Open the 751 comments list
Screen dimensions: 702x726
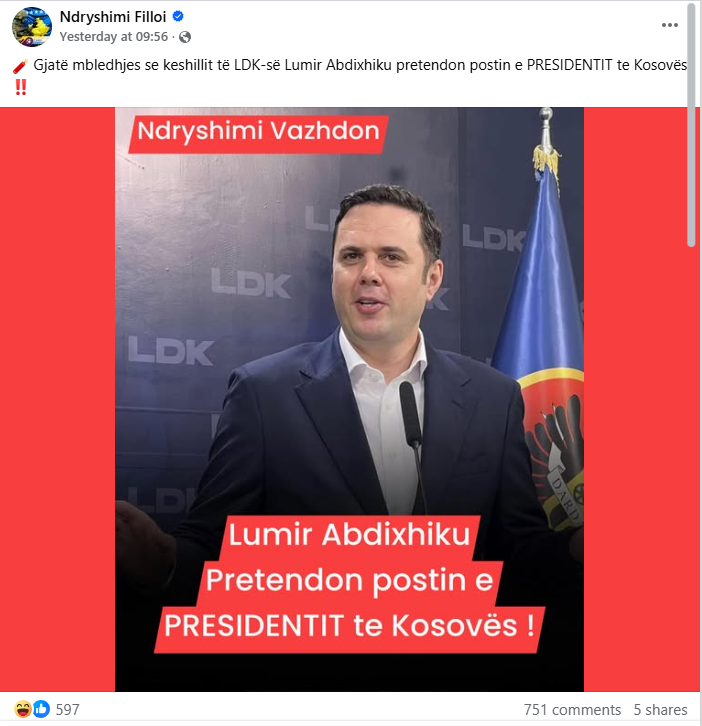[572, 709]
